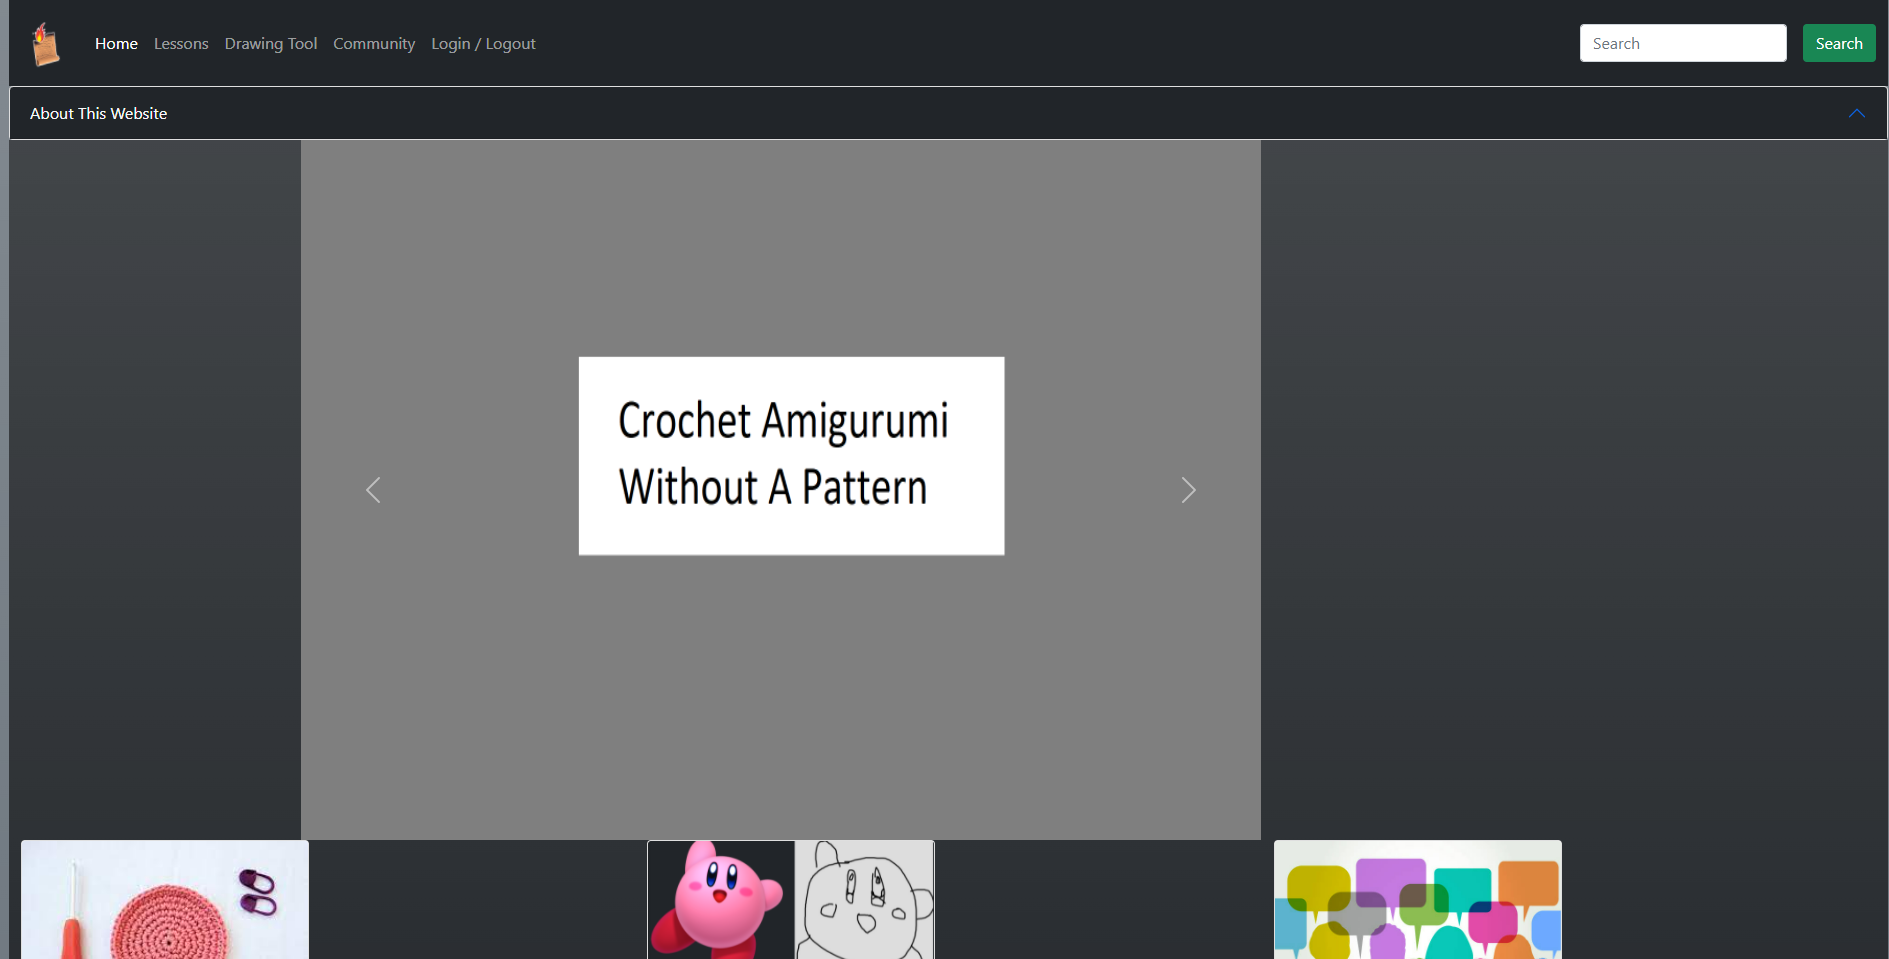Collapse About This Website chevron icon
Screen dimensions: 1889x959
click(1857, 113)
